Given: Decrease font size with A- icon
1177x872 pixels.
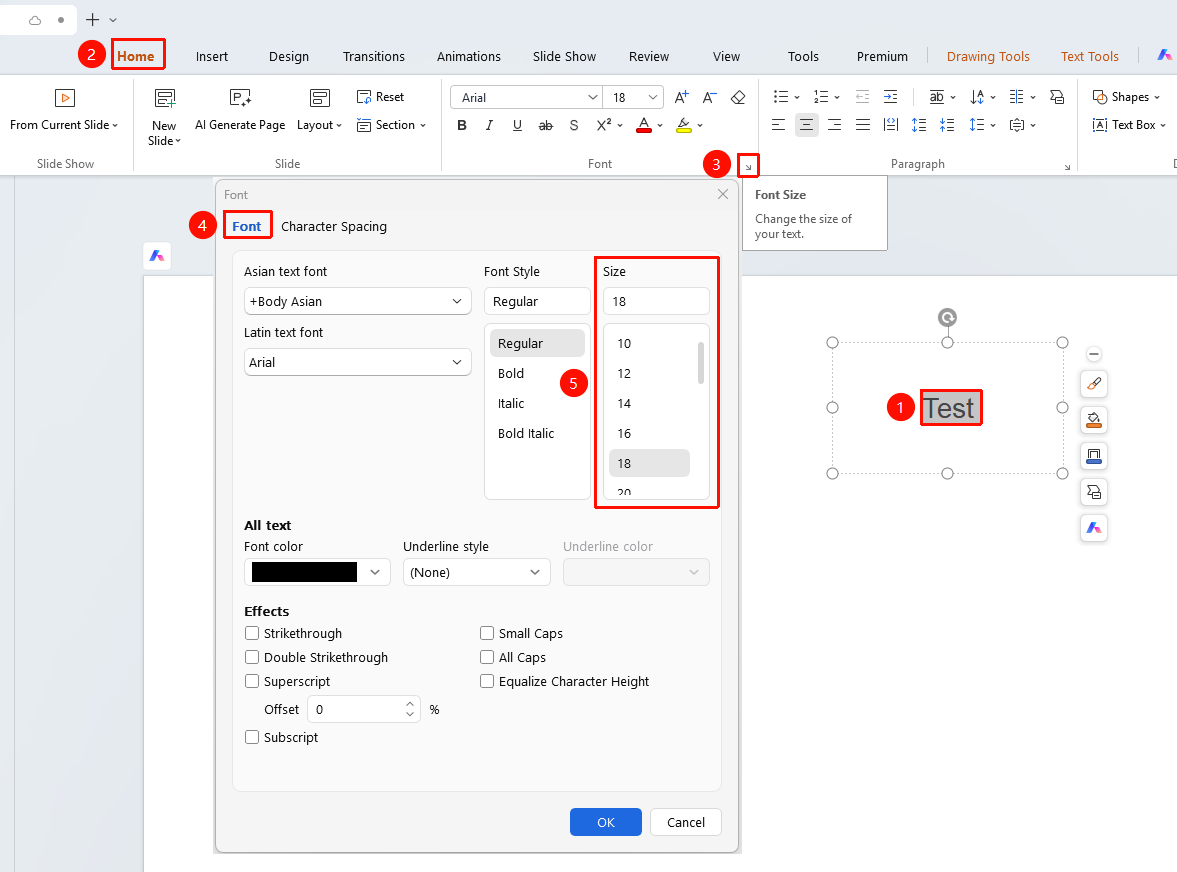Looking at the screenshot, I should [709, 98].
